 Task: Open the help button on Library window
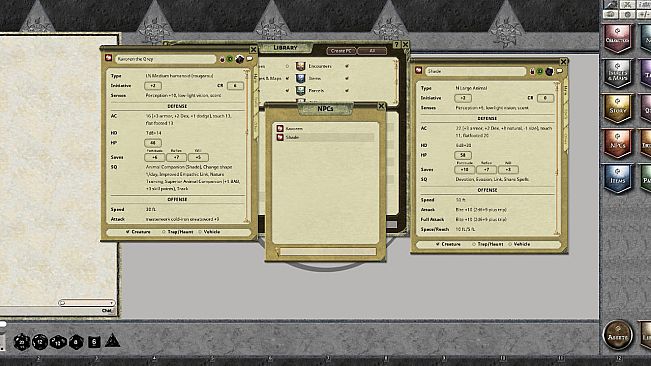pos(396,44)
